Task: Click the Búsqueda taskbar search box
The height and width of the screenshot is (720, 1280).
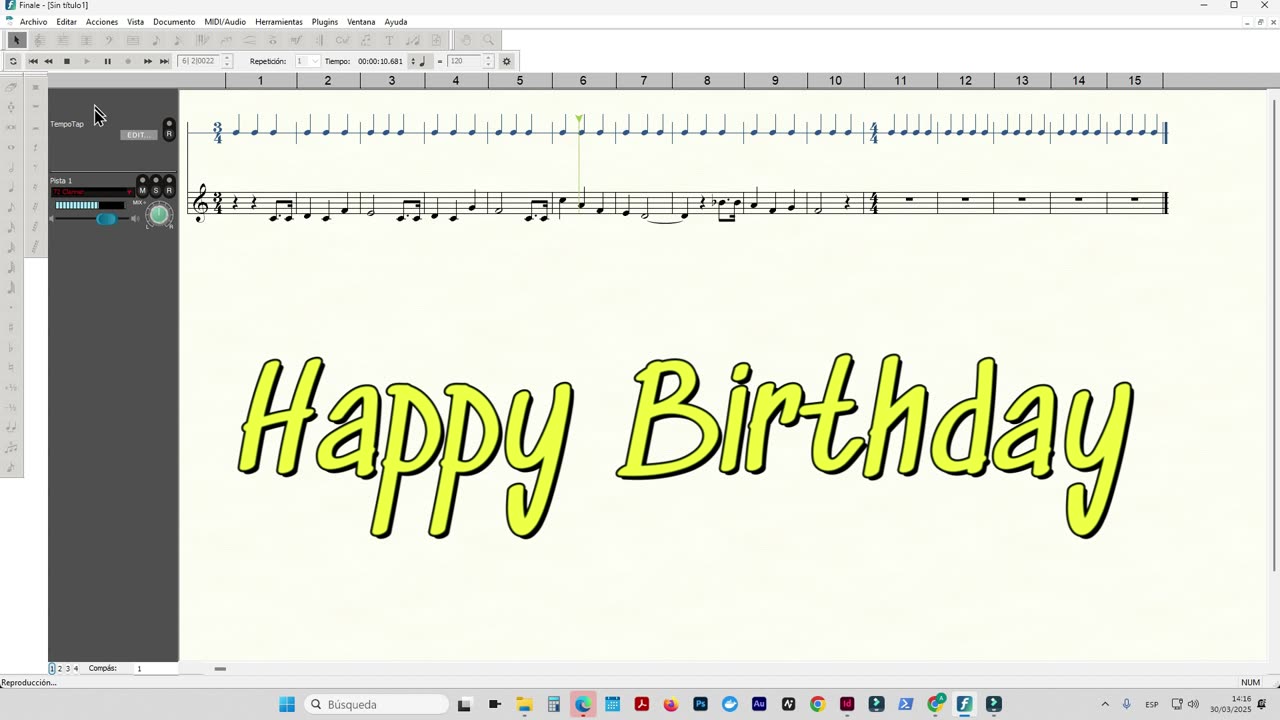Action: 376,704
